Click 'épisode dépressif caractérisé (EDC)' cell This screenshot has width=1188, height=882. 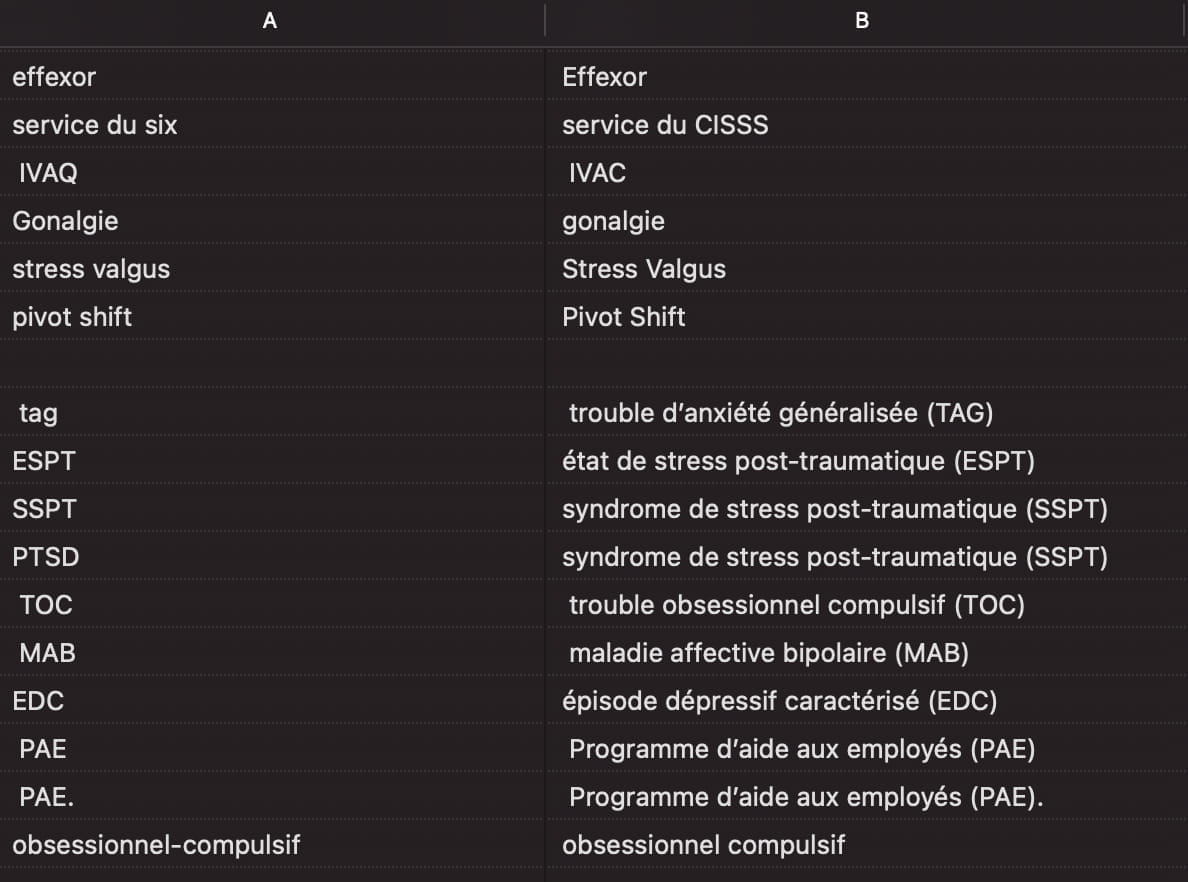(x=780, y=701)
